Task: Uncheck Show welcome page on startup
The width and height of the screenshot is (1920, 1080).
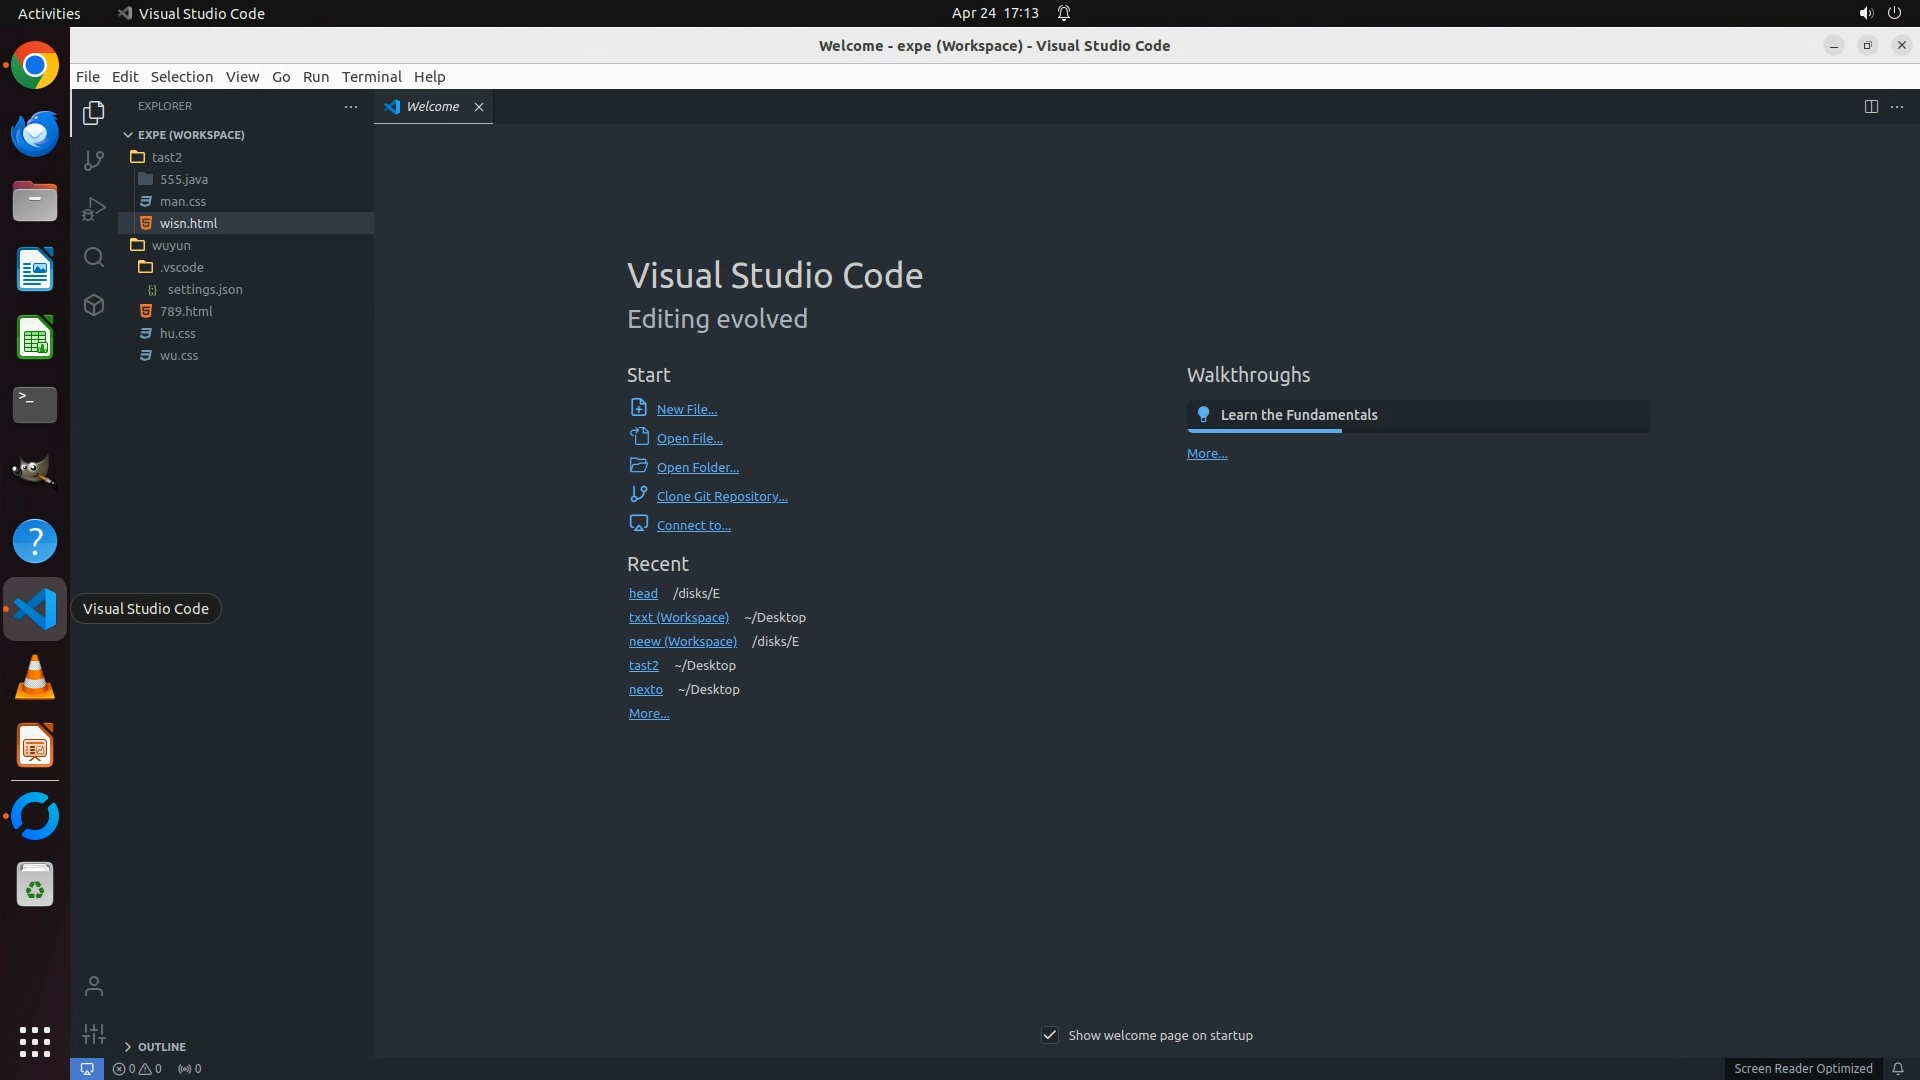Action: tap(1050, 1035)
